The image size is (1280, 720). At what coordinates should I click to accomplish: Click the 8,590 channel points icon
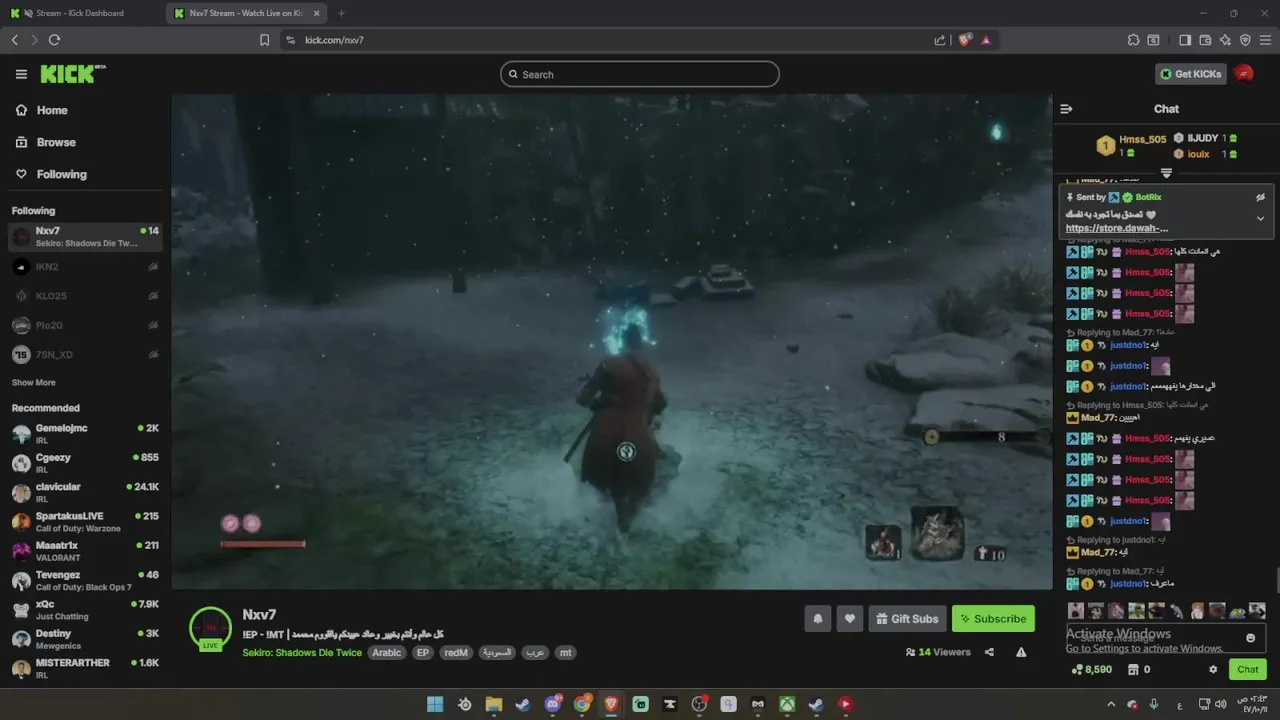[x=1076, y=670]
